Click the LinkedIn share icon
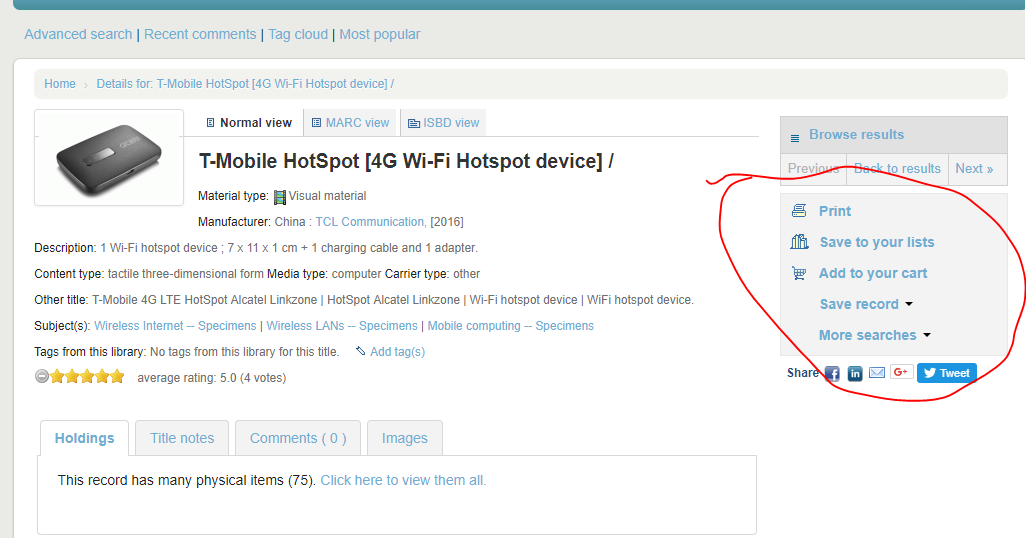Viewport: 1026px width, 538px height. click(x=855, y=373)
